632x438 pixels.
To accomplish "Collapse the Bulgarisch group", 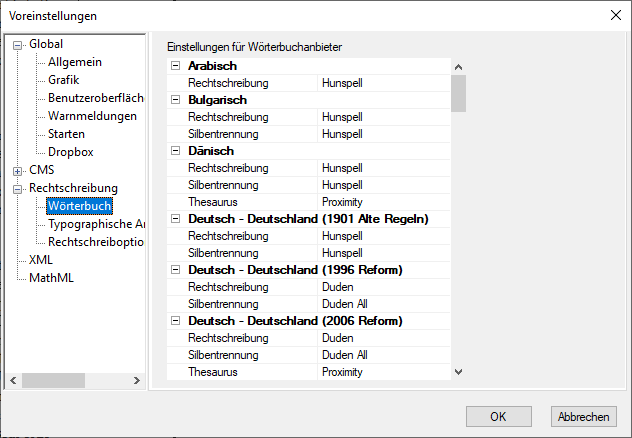I will 176,100.
